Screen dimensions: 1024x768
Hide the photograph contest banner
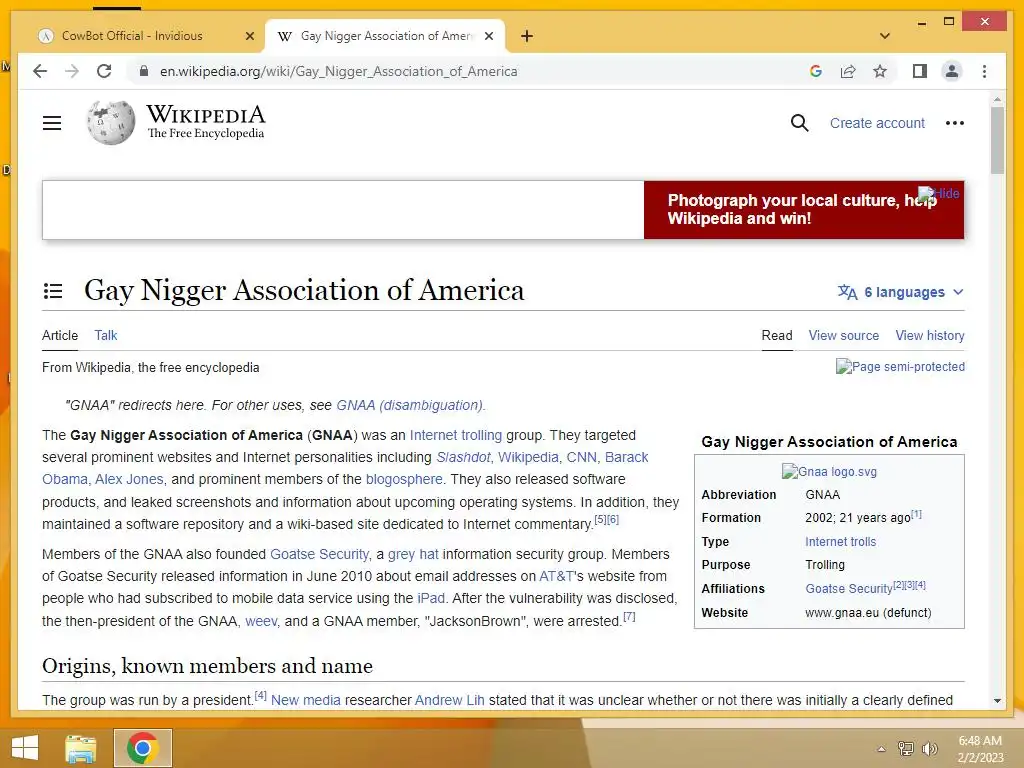[x=939, y=193]
